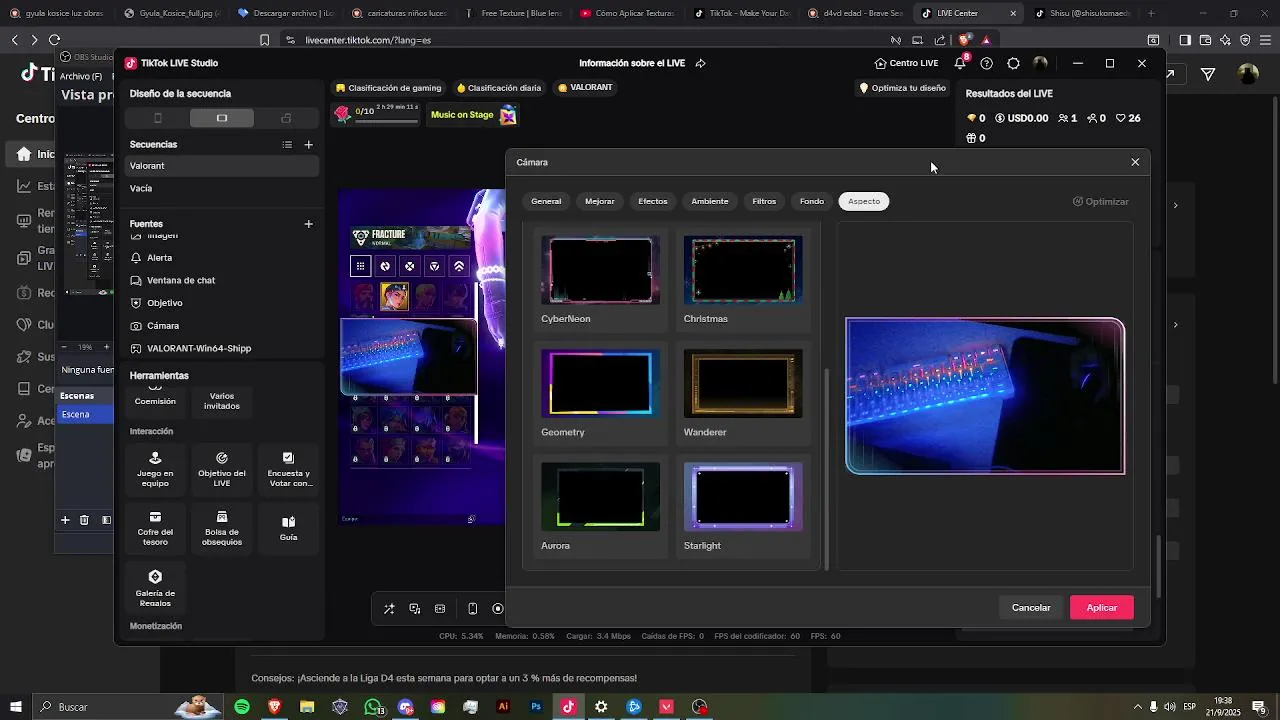1280x720 pixels.
Task: Open the Juego en equipo tool
Action: pos(155,470)
